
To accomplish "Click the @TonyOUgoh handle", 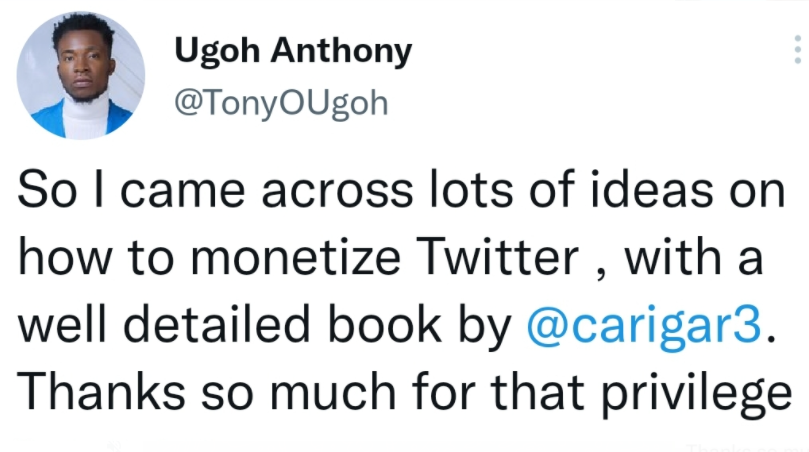I will pyautogui.click(x=280, y=104).
